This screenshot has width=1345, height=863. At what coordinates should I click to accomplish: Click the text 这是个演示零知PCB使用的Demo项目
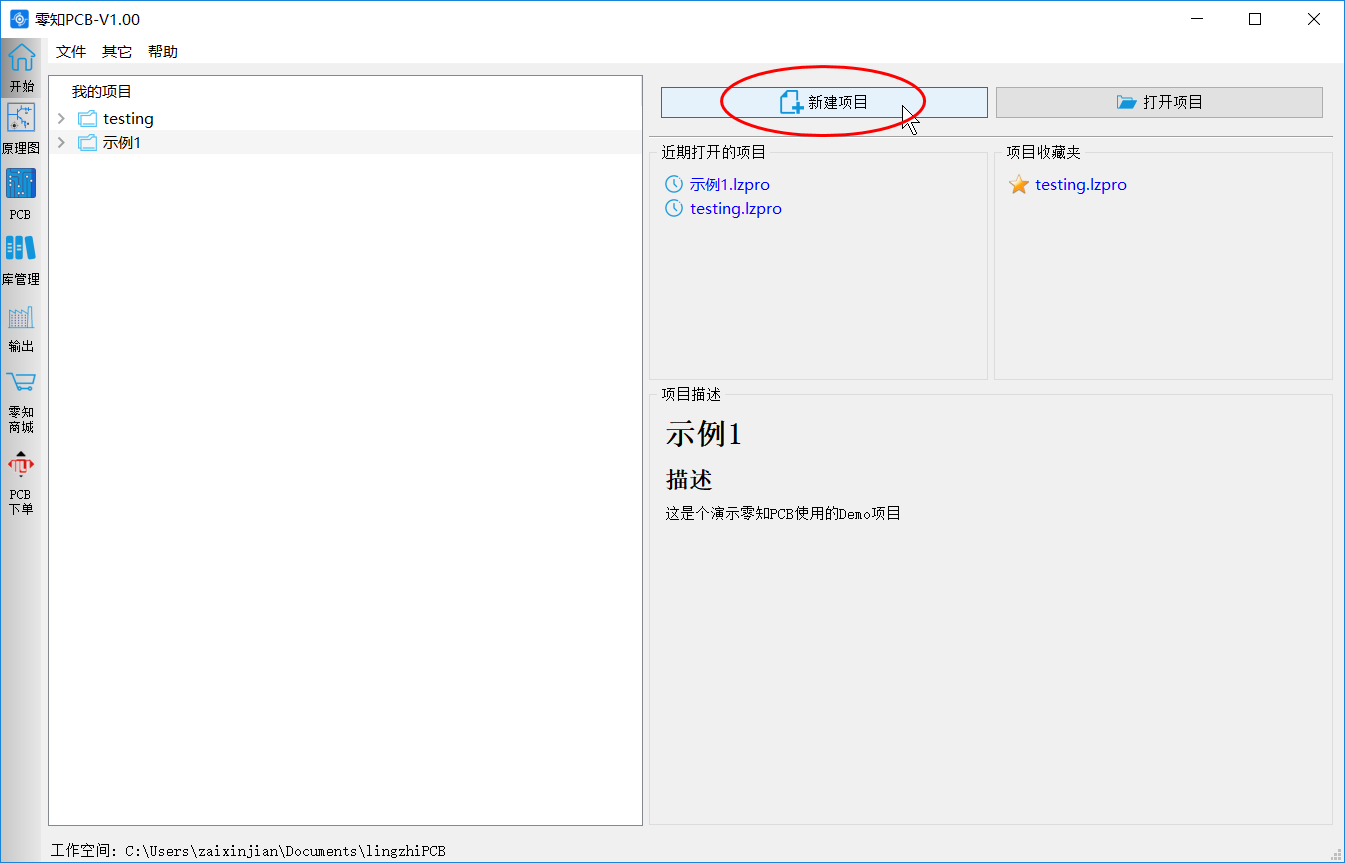coord(784,514)
